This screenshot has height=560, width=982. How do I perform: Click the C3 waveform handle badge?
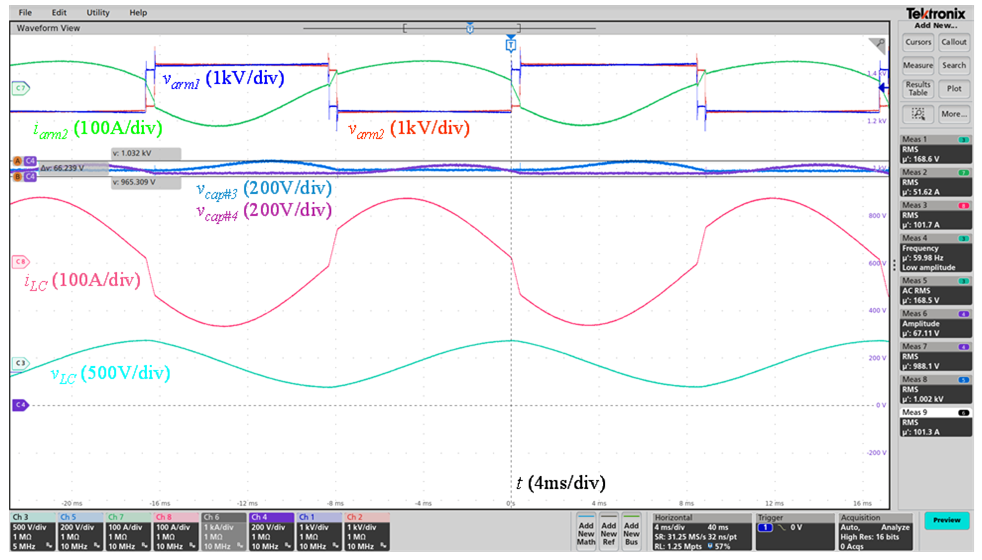[x=19, y=363]
